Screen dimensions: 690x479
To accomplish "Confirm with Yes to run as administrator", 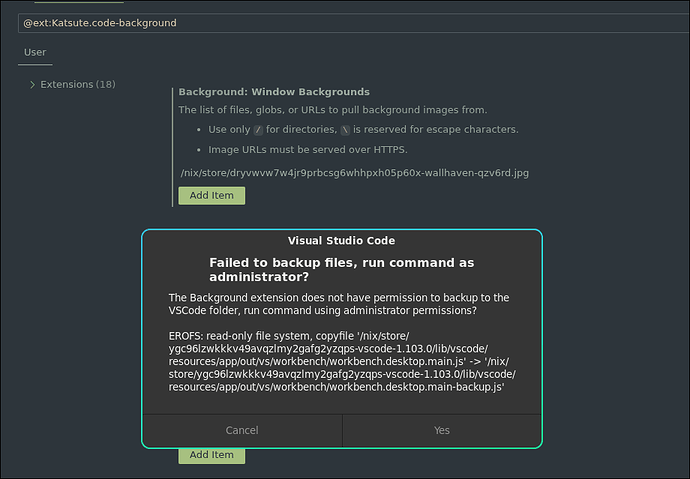I will [442, 430].
